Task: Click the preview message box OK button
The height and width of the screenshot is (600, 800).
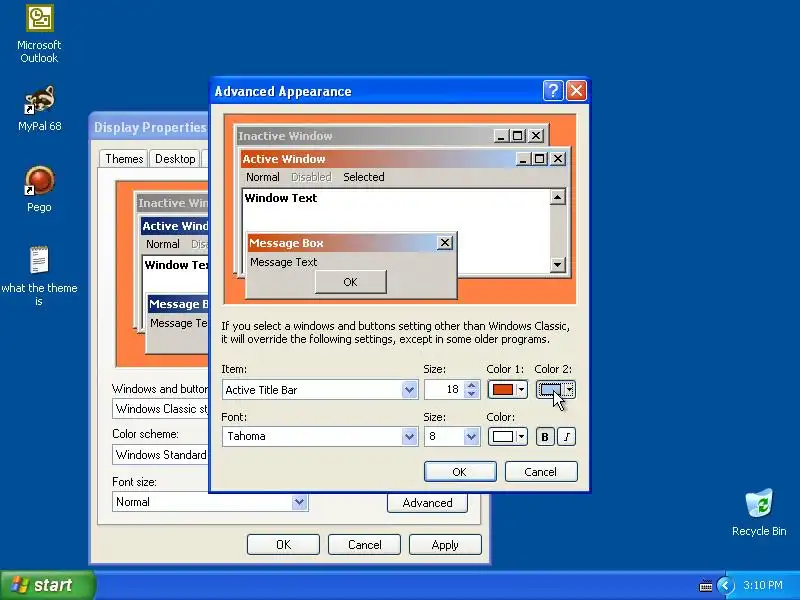Action: pyautogui.click(x=351, y=282)
